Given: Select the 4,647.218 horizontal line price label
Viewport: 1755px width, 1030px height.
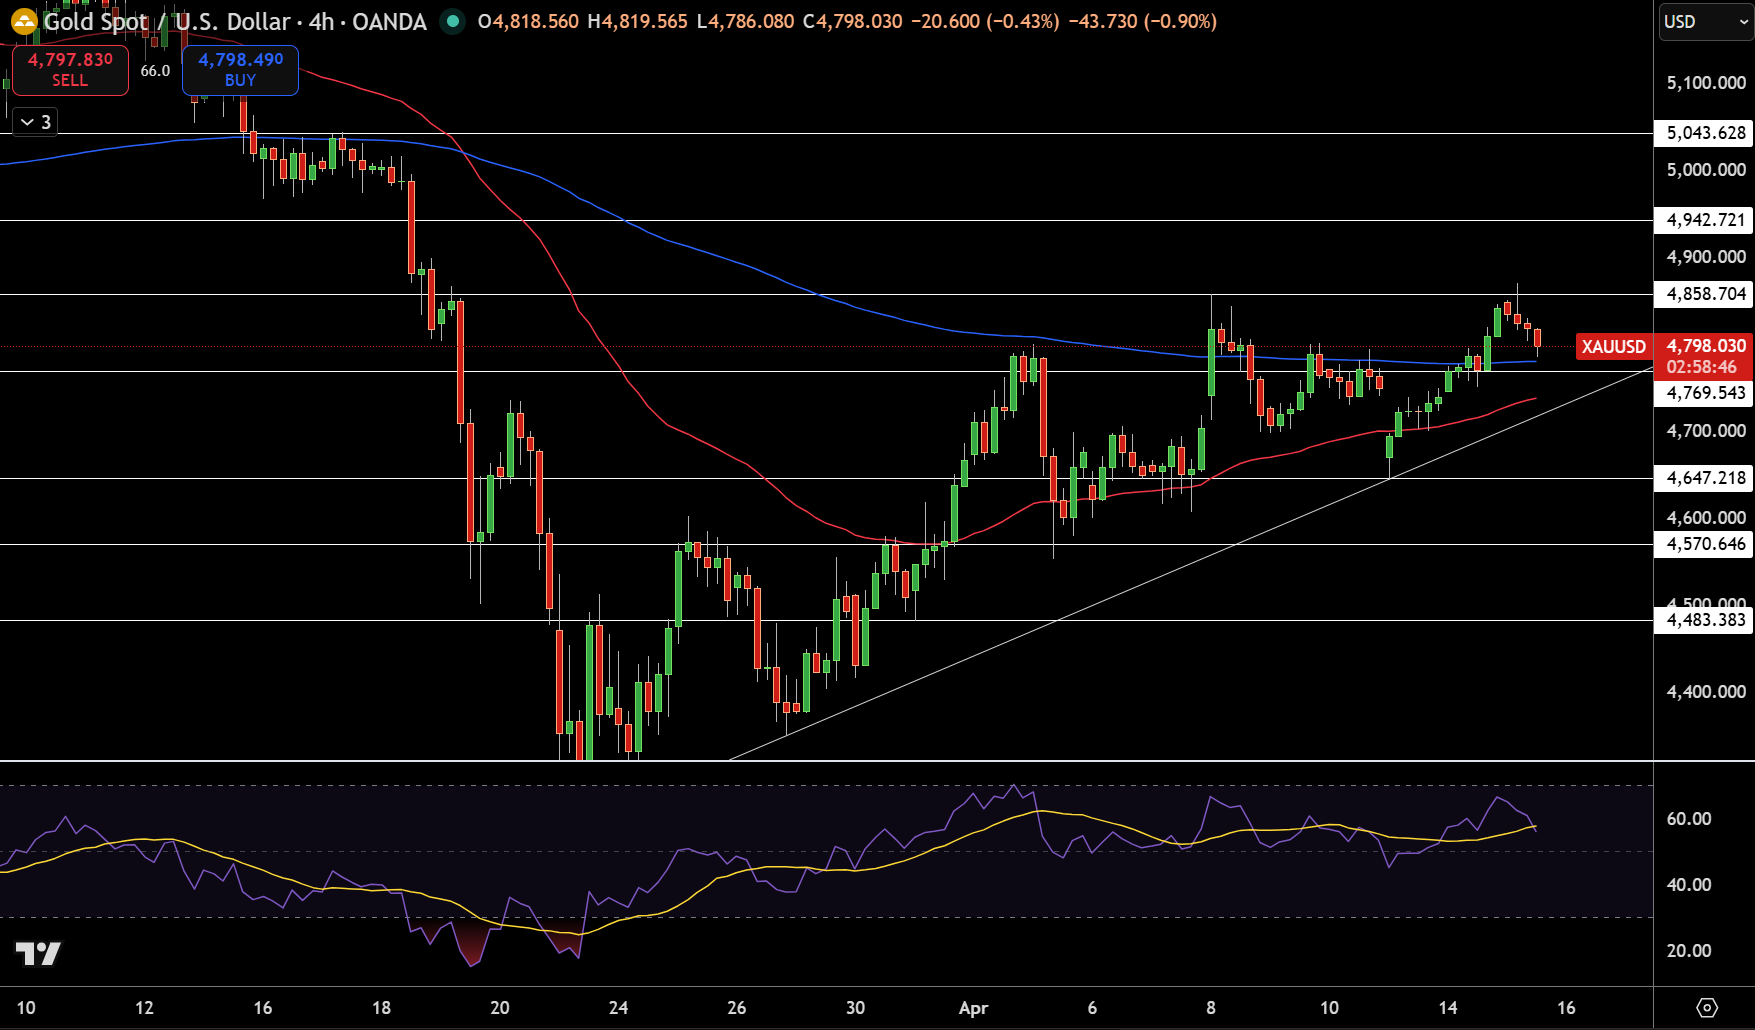Looking at the screenshot, I should point(1706,478).
